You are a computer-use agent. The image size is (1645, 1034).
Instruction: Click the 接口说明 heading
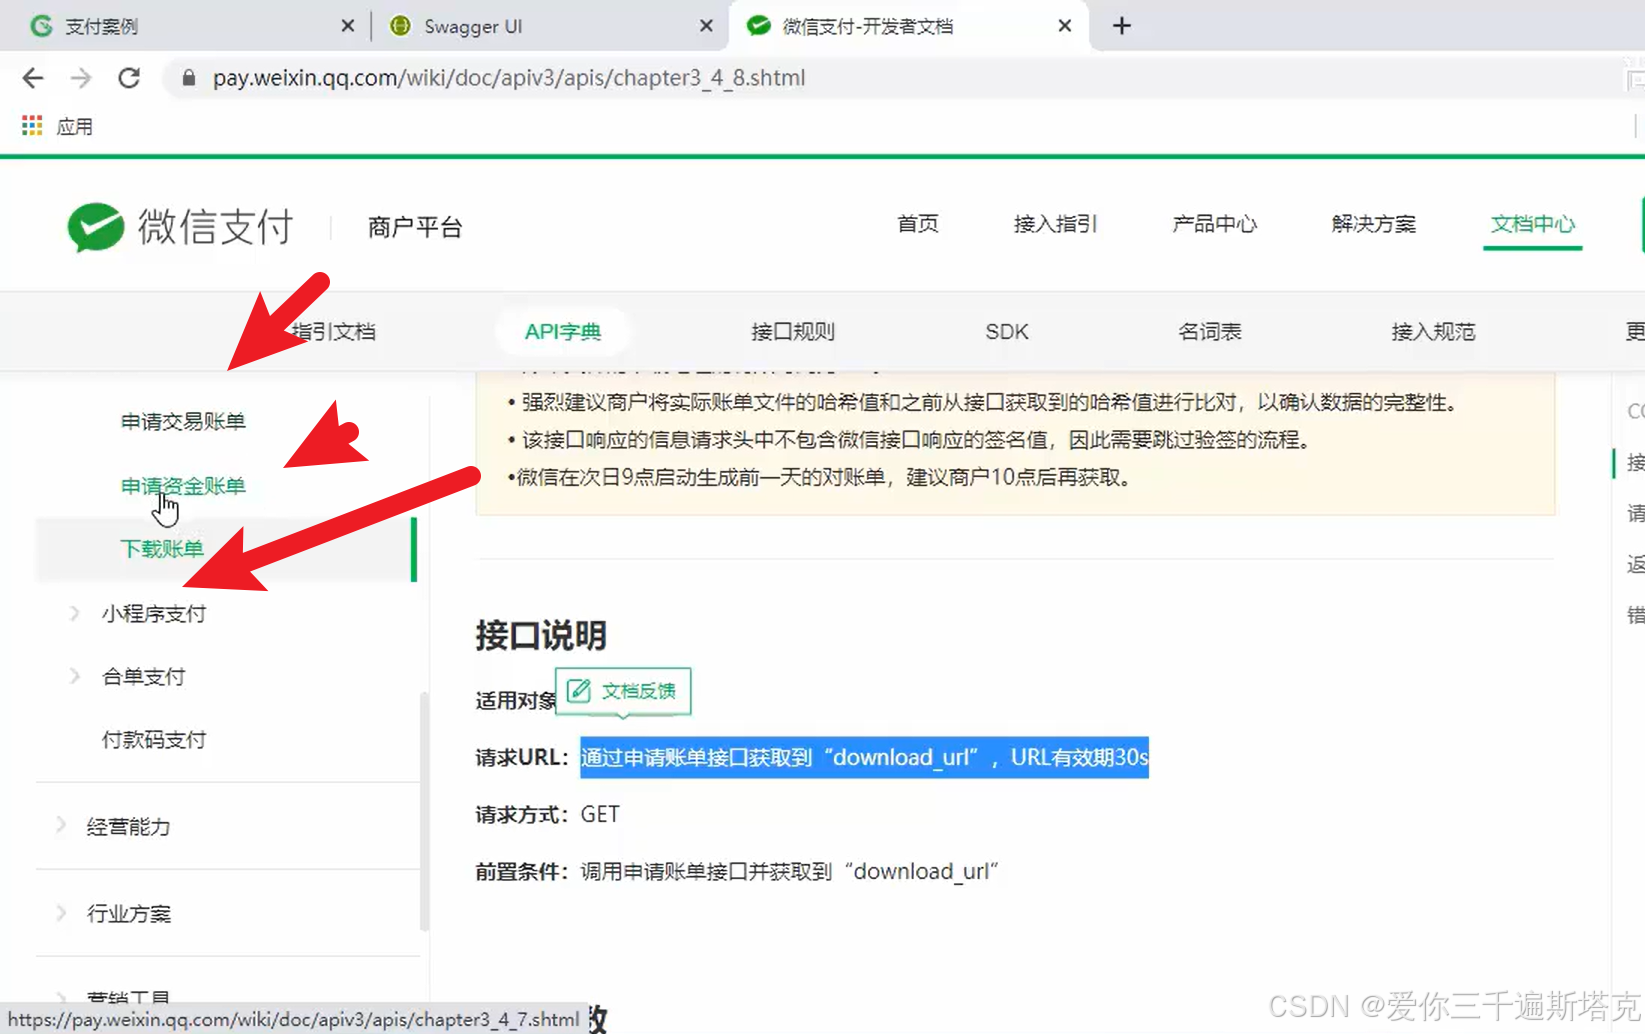coord(541,635)
